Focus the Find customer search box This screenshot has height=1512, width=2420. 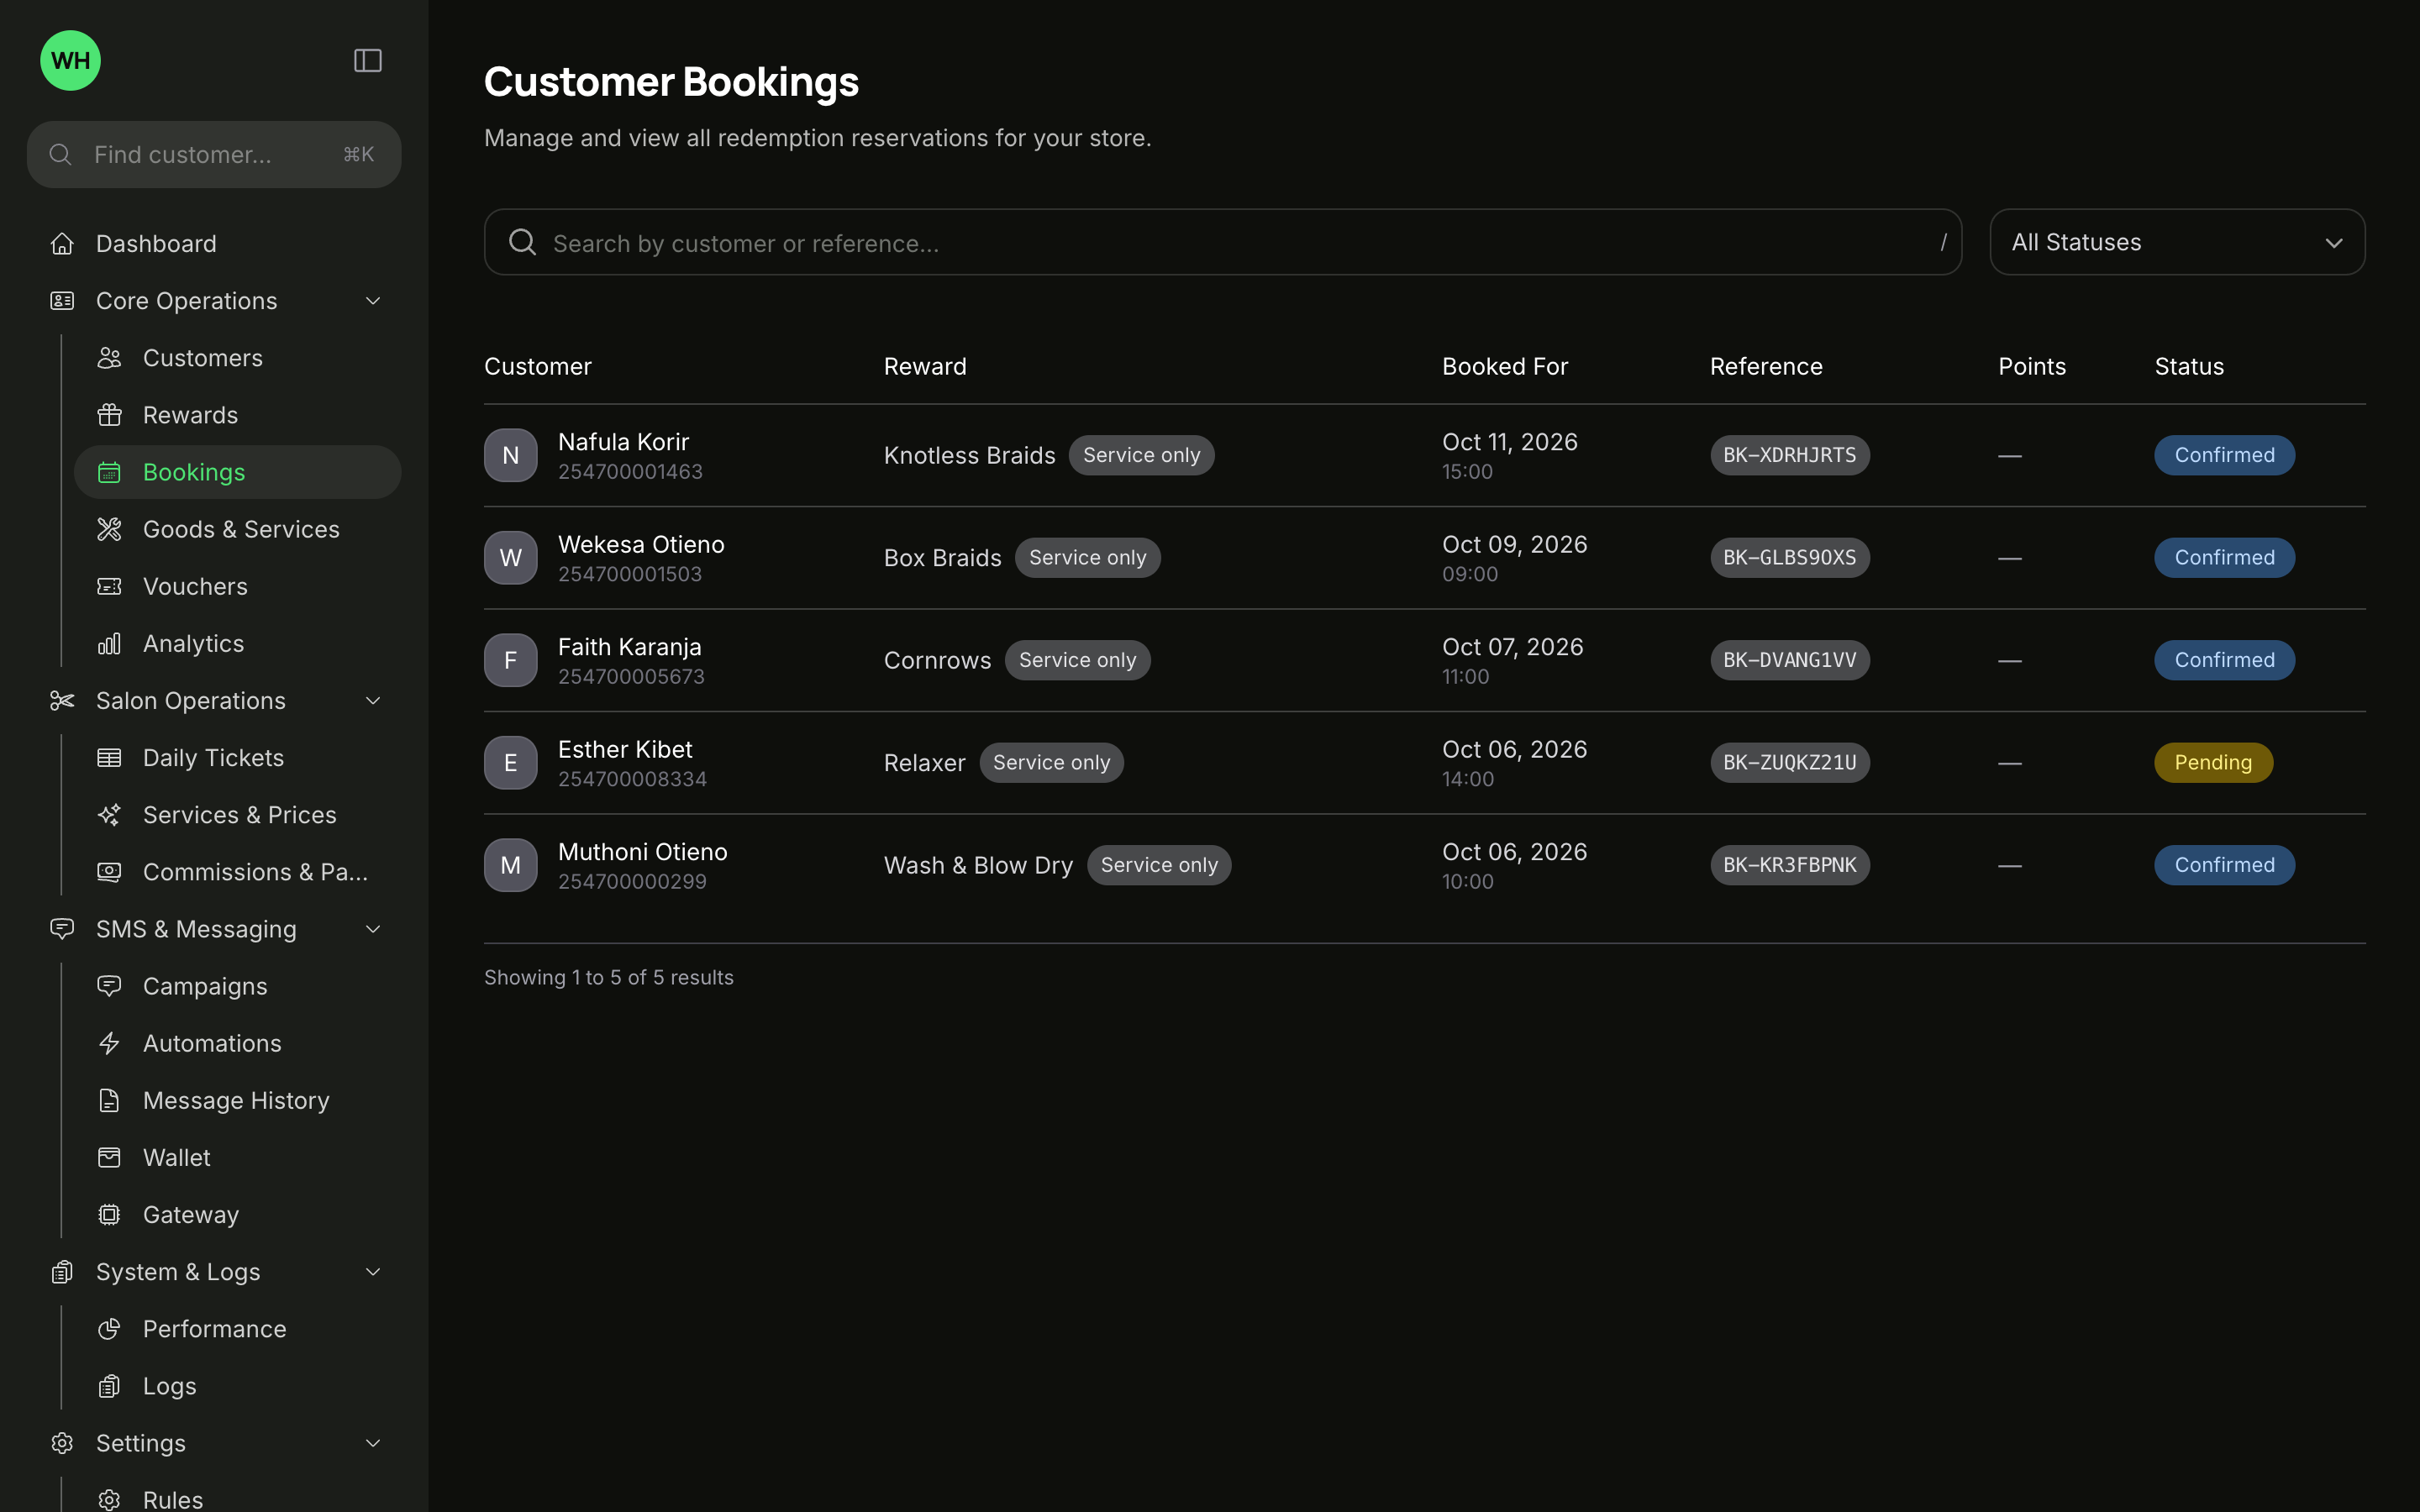tap(214, 155)
